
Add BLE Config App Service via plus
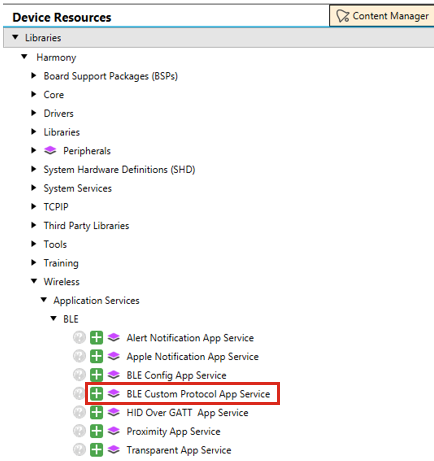click(96, 375)
